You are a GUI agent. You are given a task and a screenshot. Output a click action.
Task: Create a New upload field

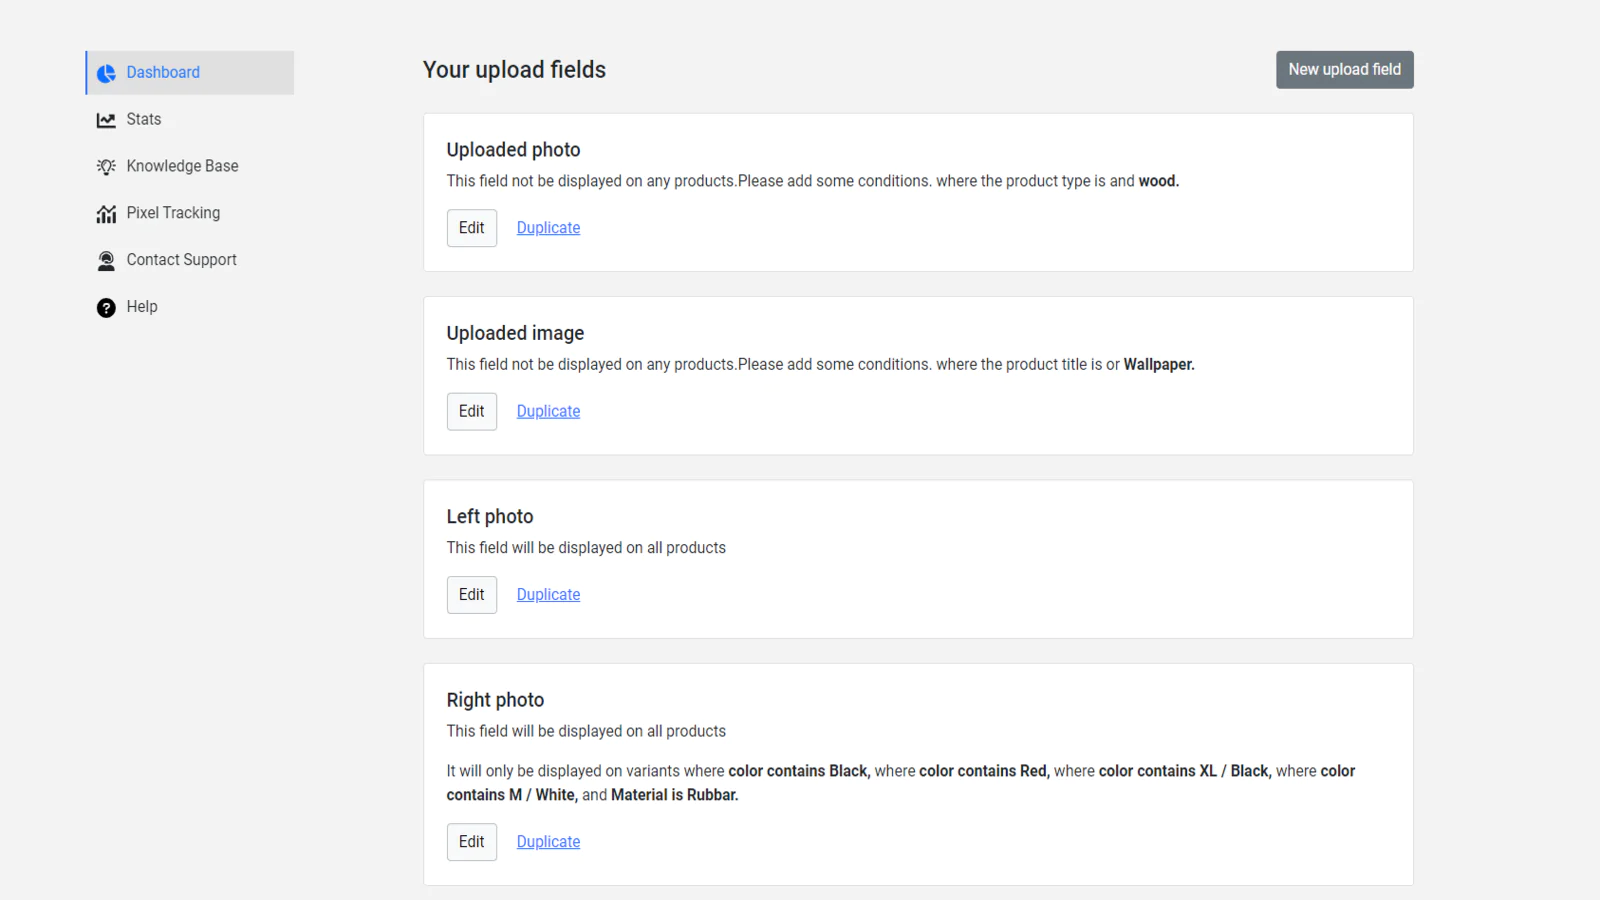coord(1344,70)
